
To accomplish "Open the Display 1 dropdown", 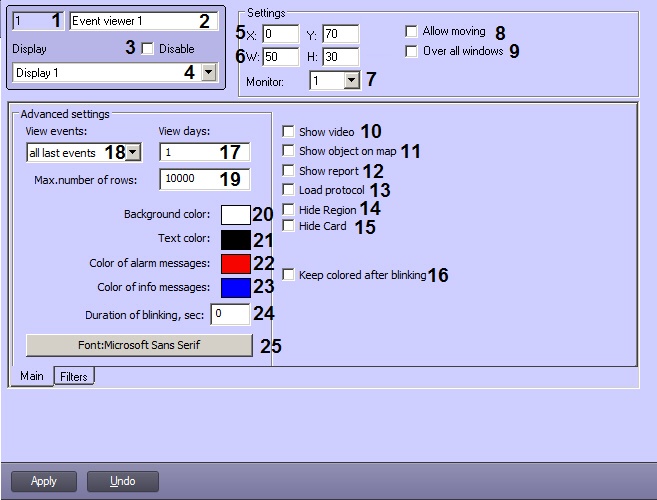I will pyautogui.click(x=208, y=73).
